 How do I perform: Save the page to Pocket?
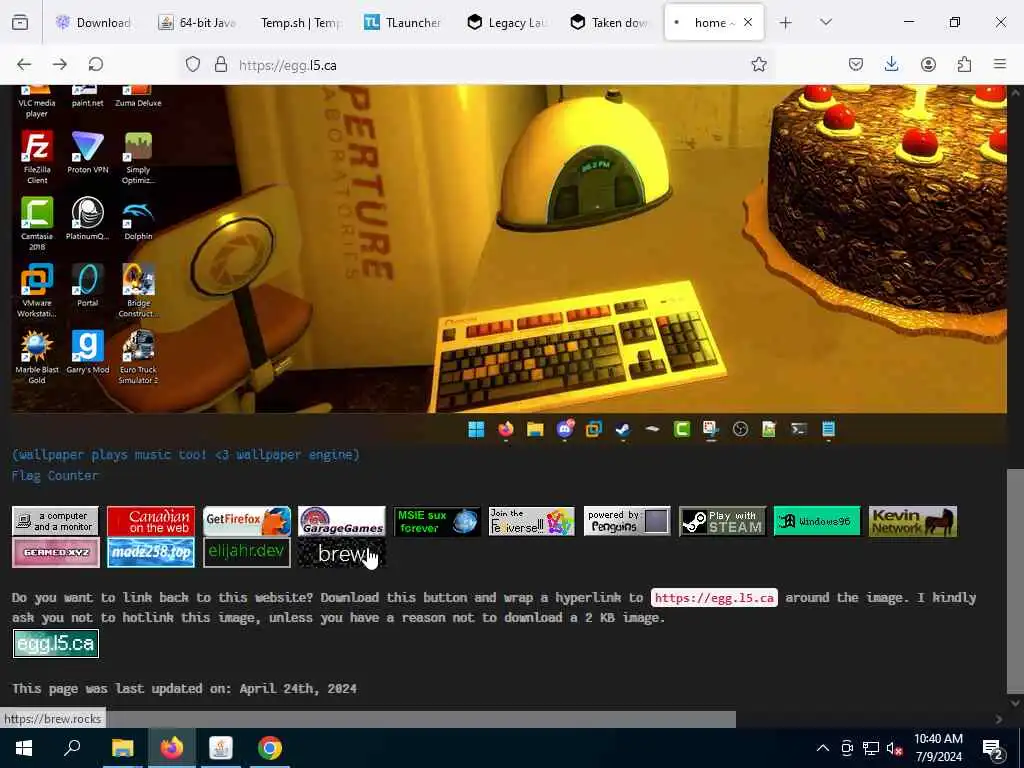coord(856,64)
